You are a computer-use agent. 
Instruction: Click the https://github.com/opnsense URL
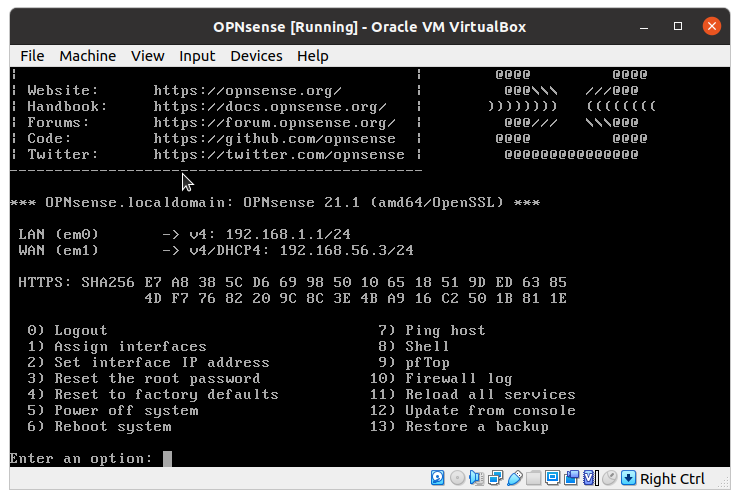[274, 138]
